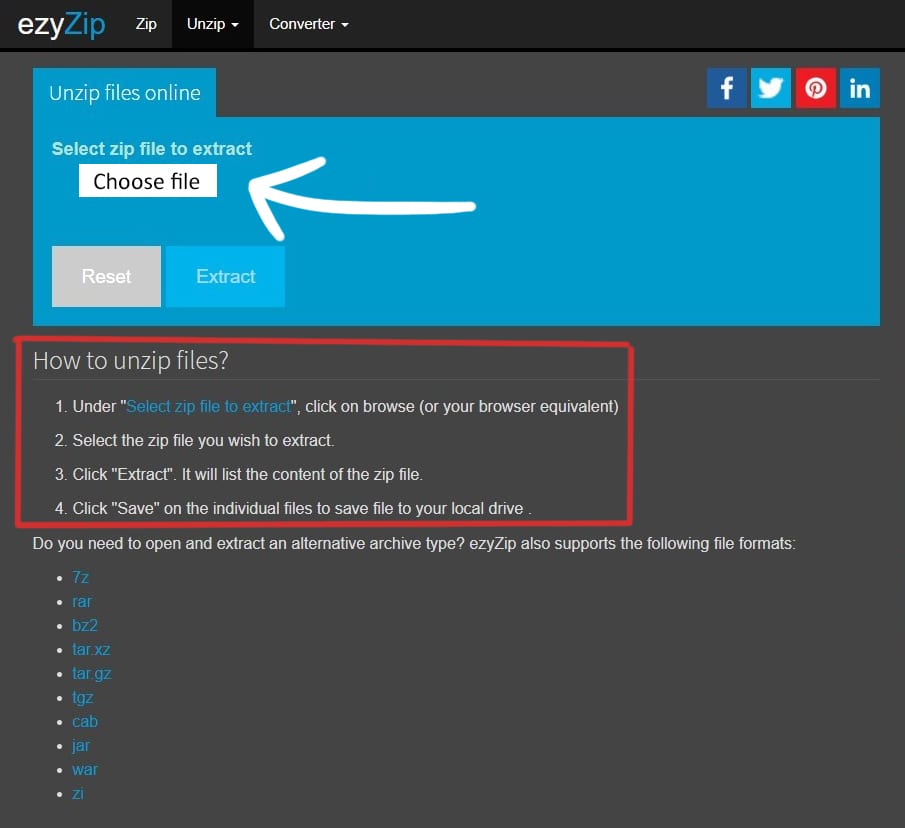Select the tar.gz format link
This screenshot has height=828, width=905.
(91, 673)
